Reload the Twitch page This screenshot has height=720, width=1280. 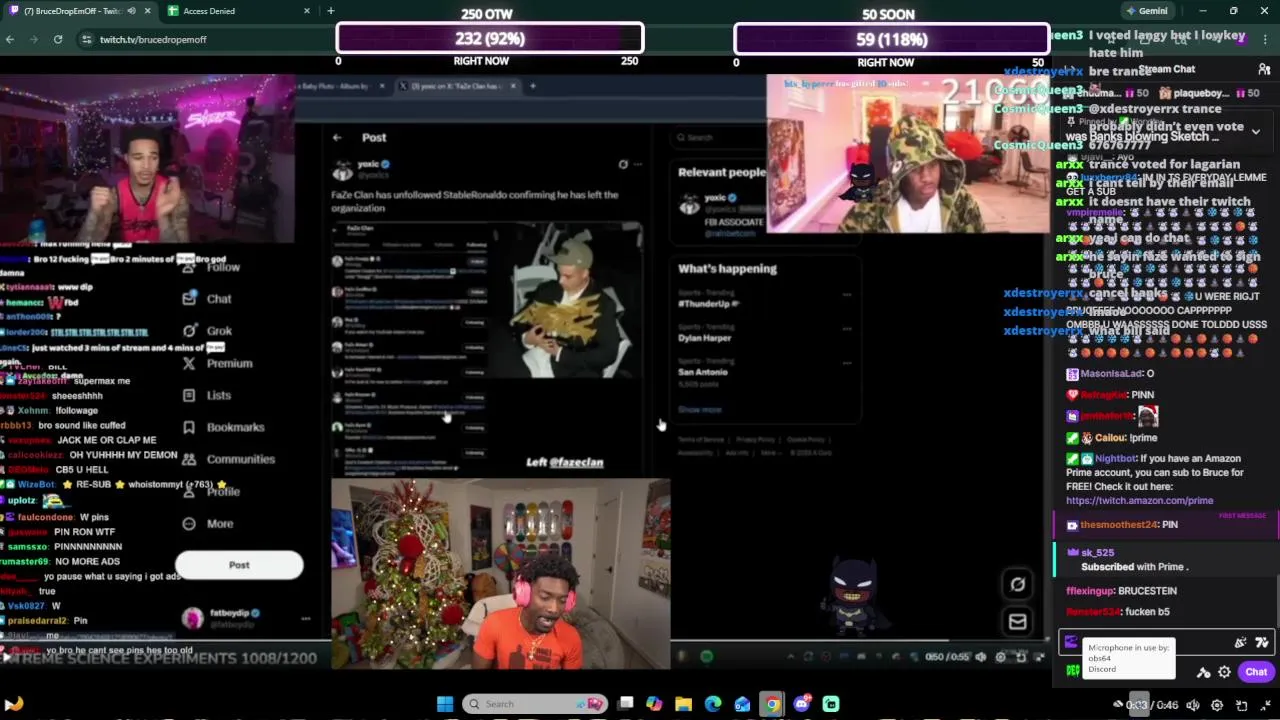click(x=58, y=39)
